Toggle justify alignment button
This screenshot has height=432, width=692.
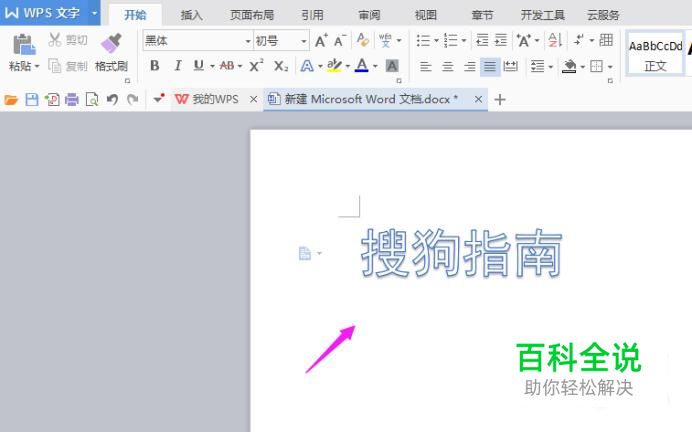tap(490, 67)
